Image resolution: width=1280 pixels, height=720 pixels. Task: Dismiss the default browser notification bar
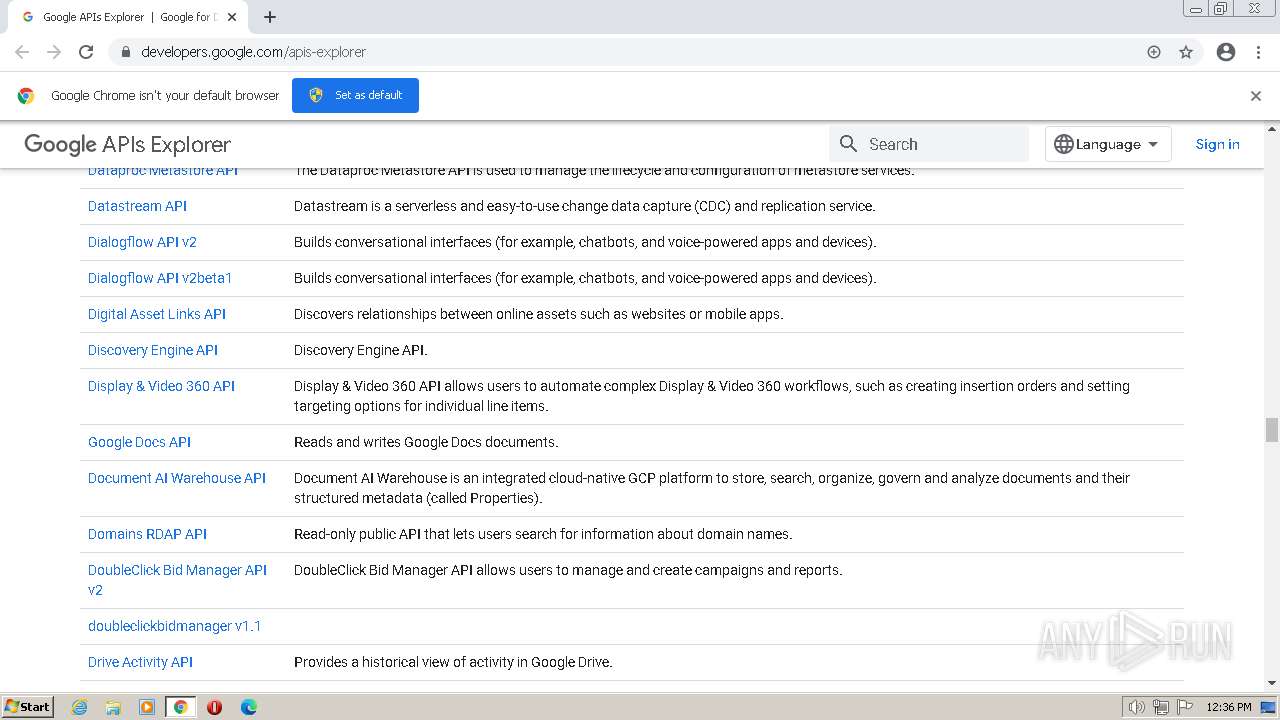pos(1256,96)
